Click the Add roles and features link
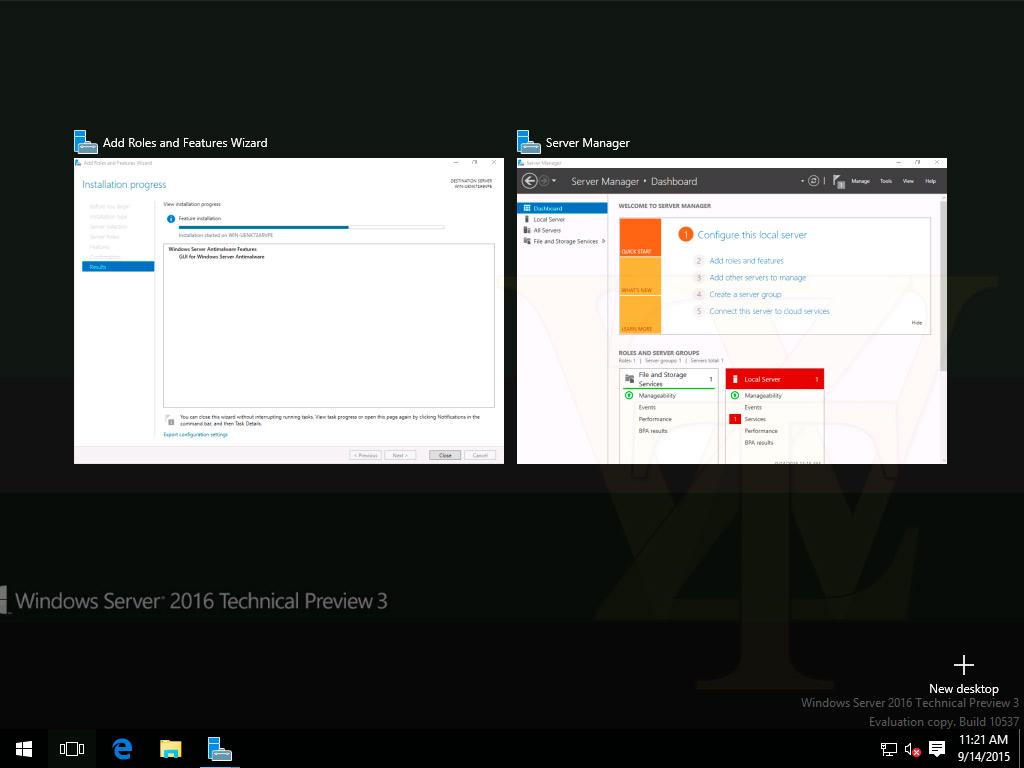The width and height of the screenshot is (1024, 768). coord(746,261)
